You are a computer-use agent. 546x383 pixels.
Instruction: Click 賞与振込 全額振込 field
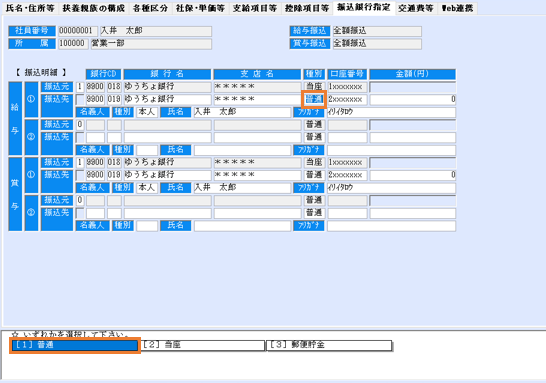[x=377, y=44]
